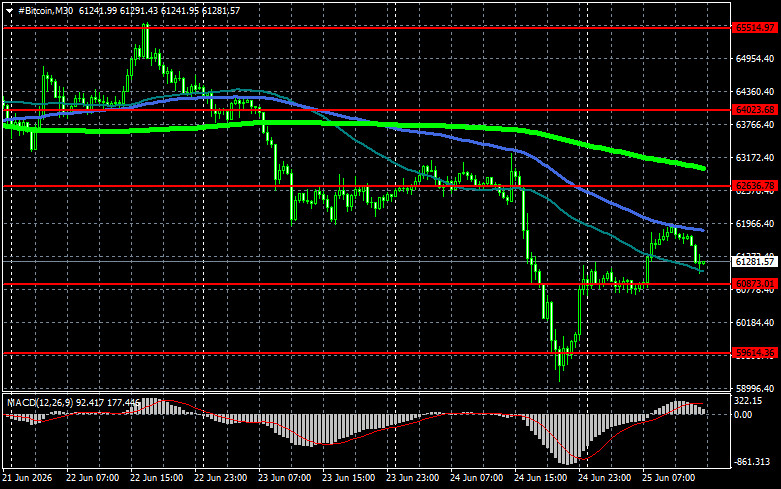Select the 24 Jun 07:00 time axis label

(x=477, y=478)
